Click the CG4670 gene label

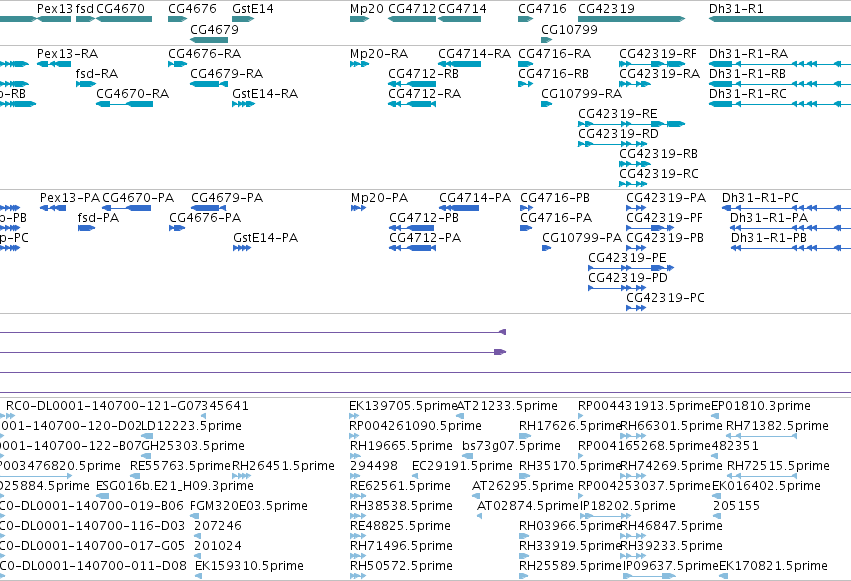(120, 9)
